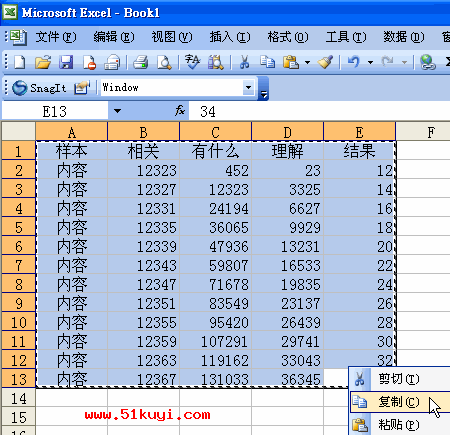The image size is (450, 435).
Task: Save the workbook using the floppy disk icon
Action: pos(66,62)
